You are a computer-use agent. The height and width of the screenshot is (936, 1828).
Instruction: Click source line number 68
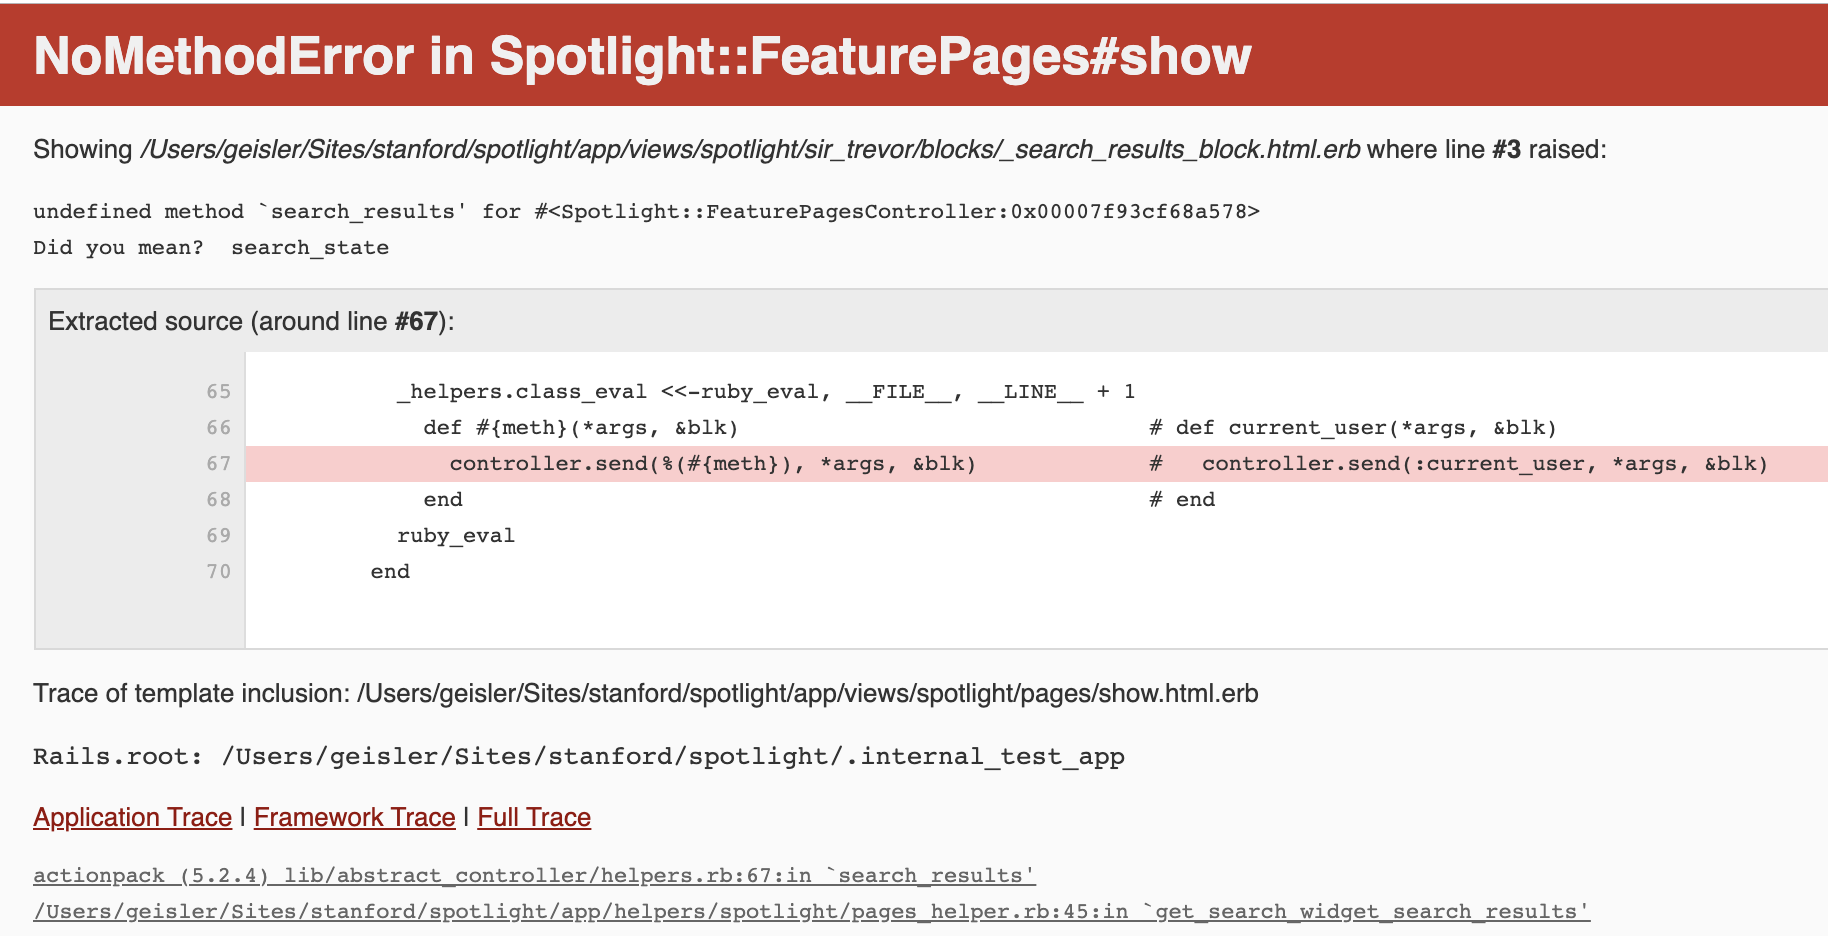coord(219,499)
